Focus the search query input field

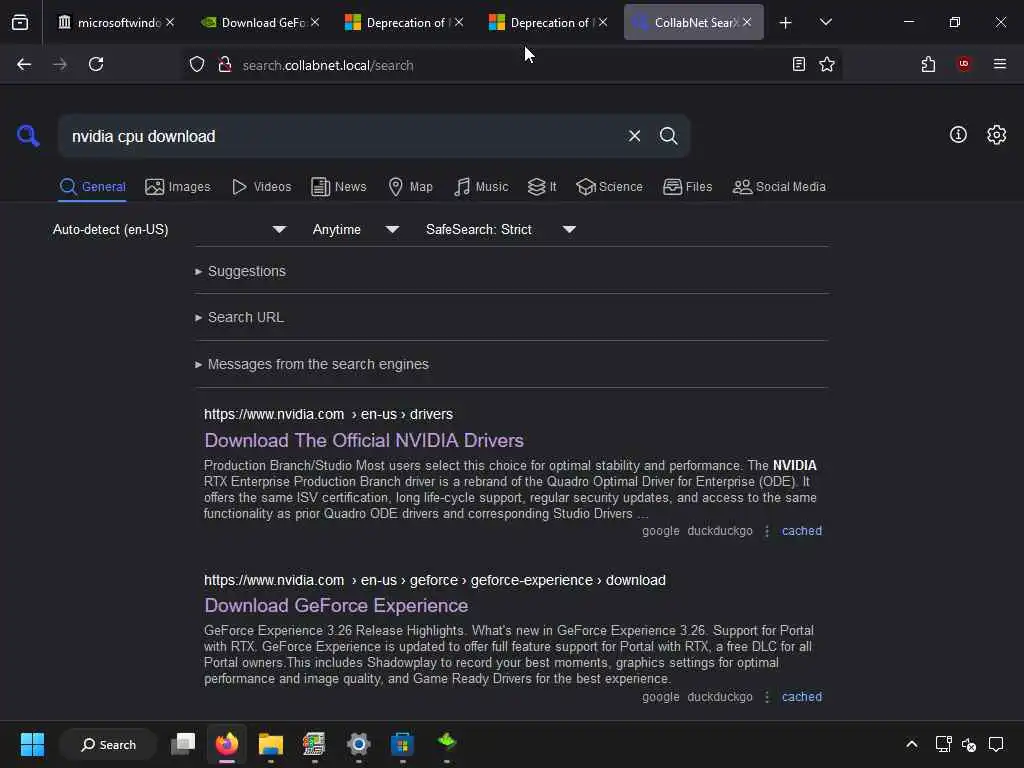coord(340,136)
